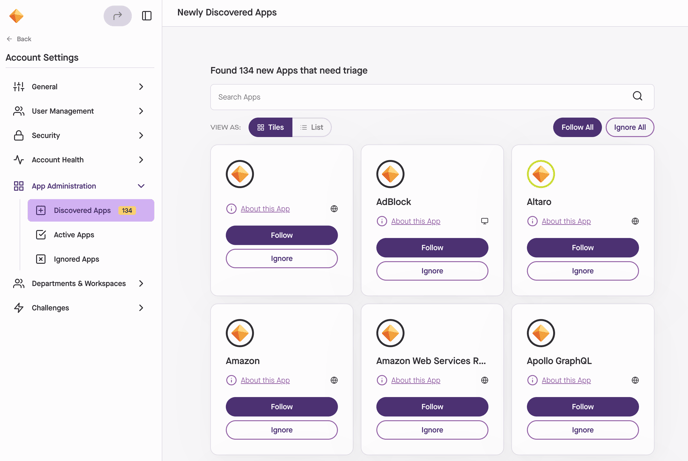Viewport: 688px width, 461px height.
Task: Click the share arrow button in sidebar header
Action: point(118,16)
